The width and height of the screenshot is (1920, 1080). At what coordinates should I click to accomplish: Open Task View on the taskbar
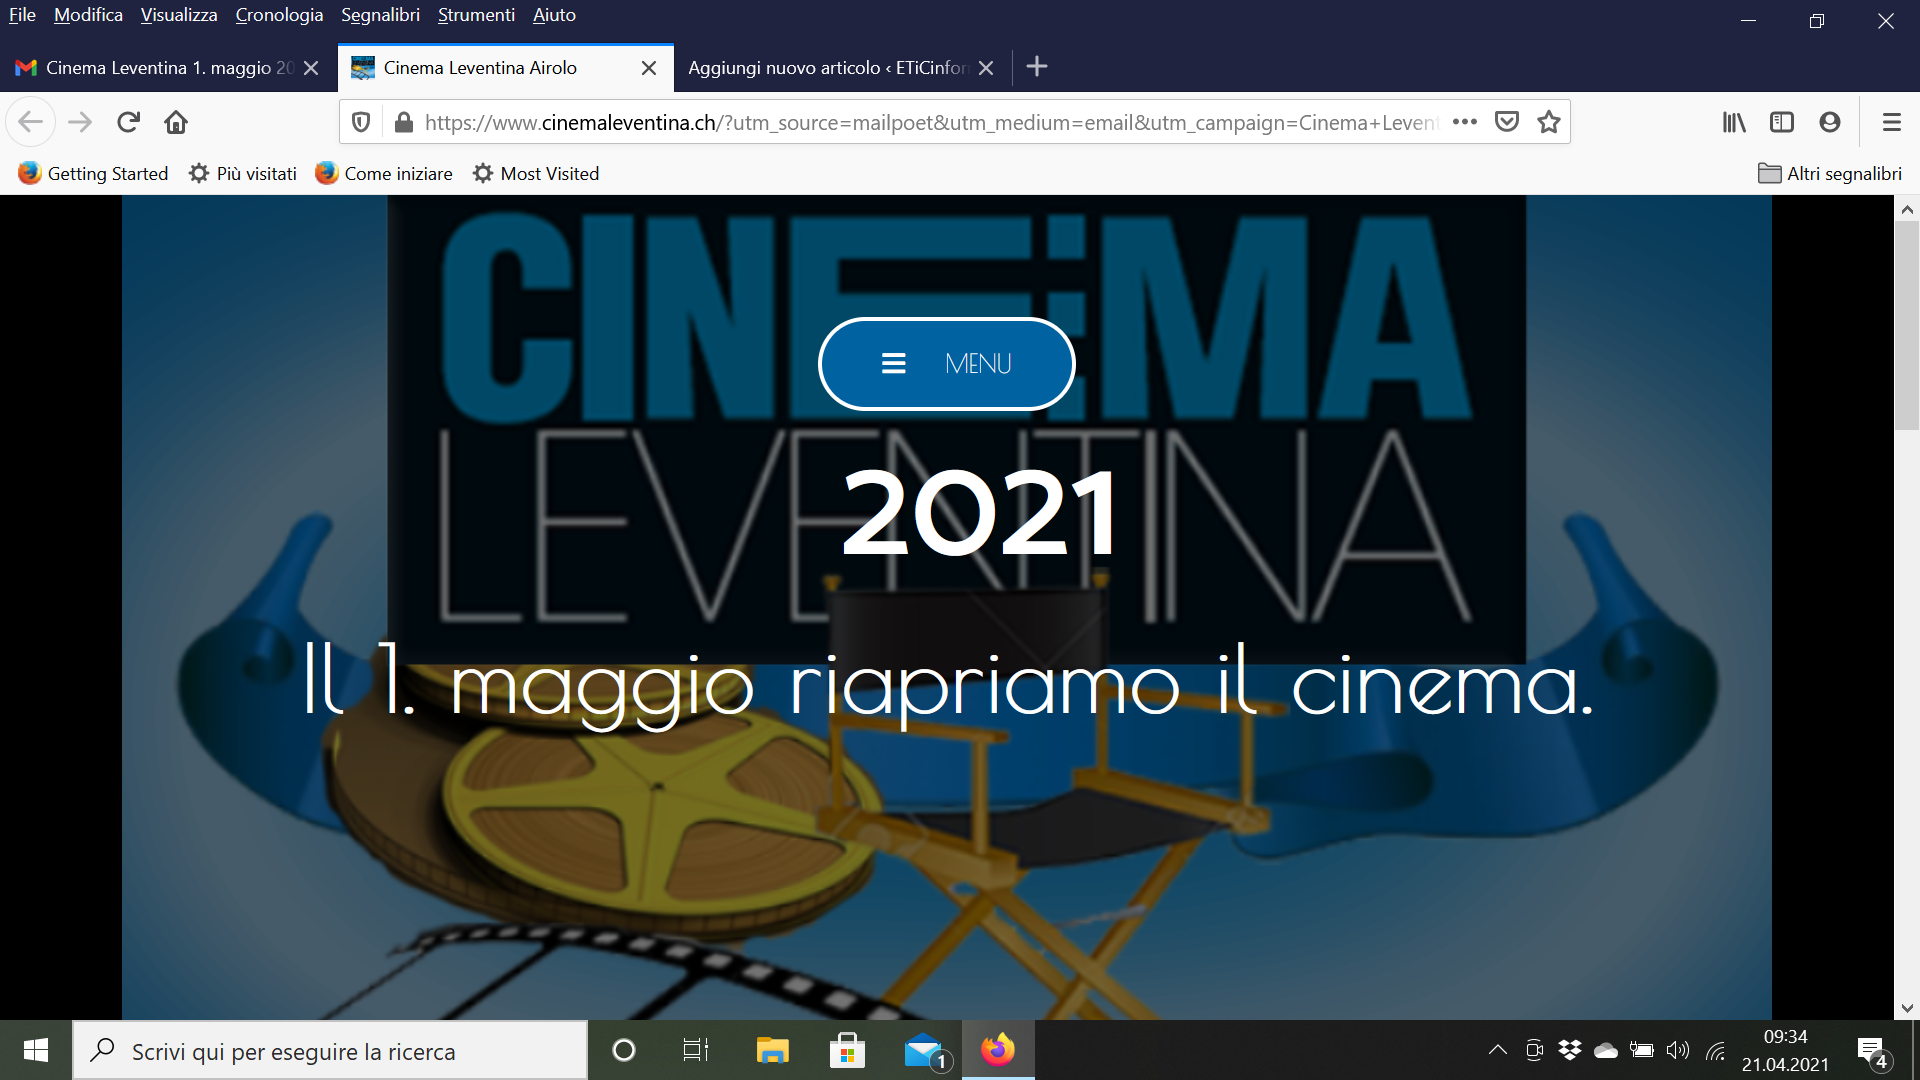pos(695,1050)
